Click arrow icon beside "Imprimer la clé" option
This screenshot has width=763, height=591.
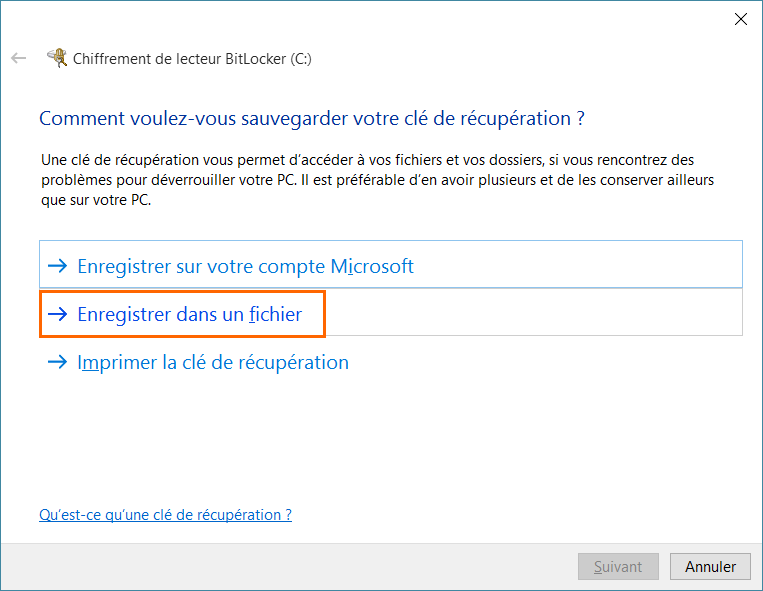(58, 362)
